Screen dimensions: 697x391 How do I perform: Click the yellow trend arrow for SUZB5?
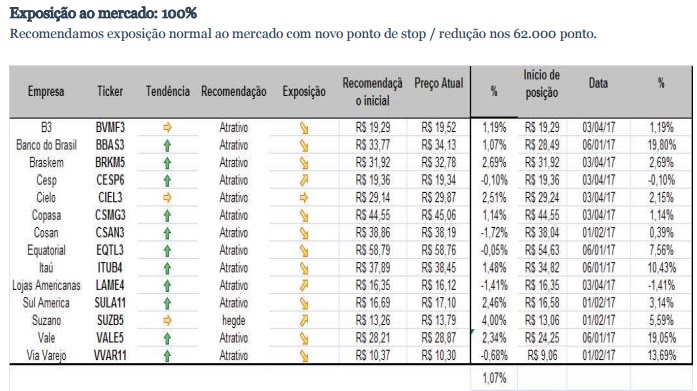click(167, 320)
